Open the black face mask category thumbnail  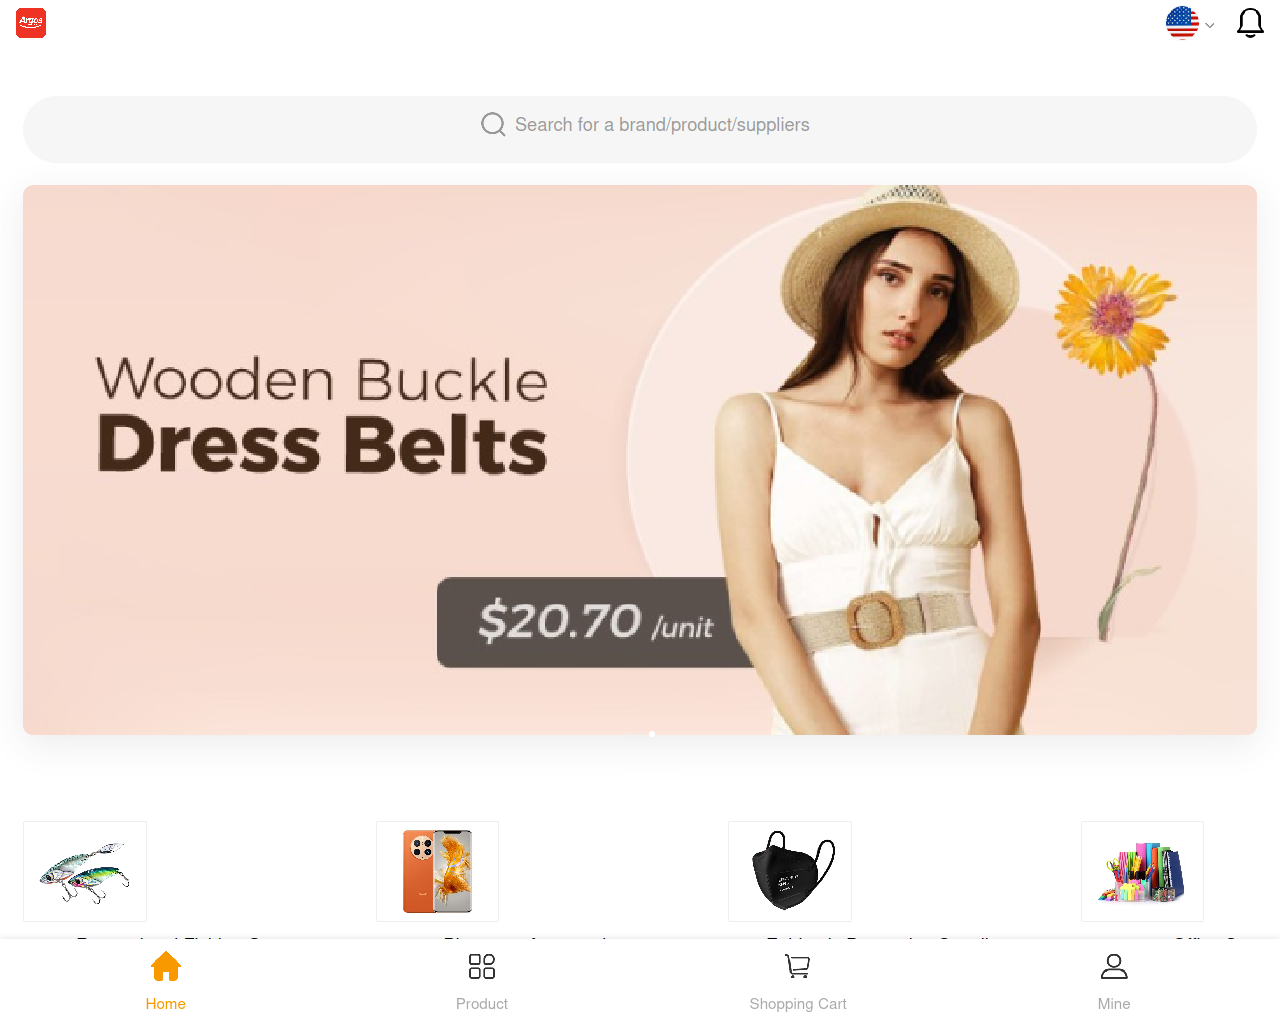[x=790, y=871]
